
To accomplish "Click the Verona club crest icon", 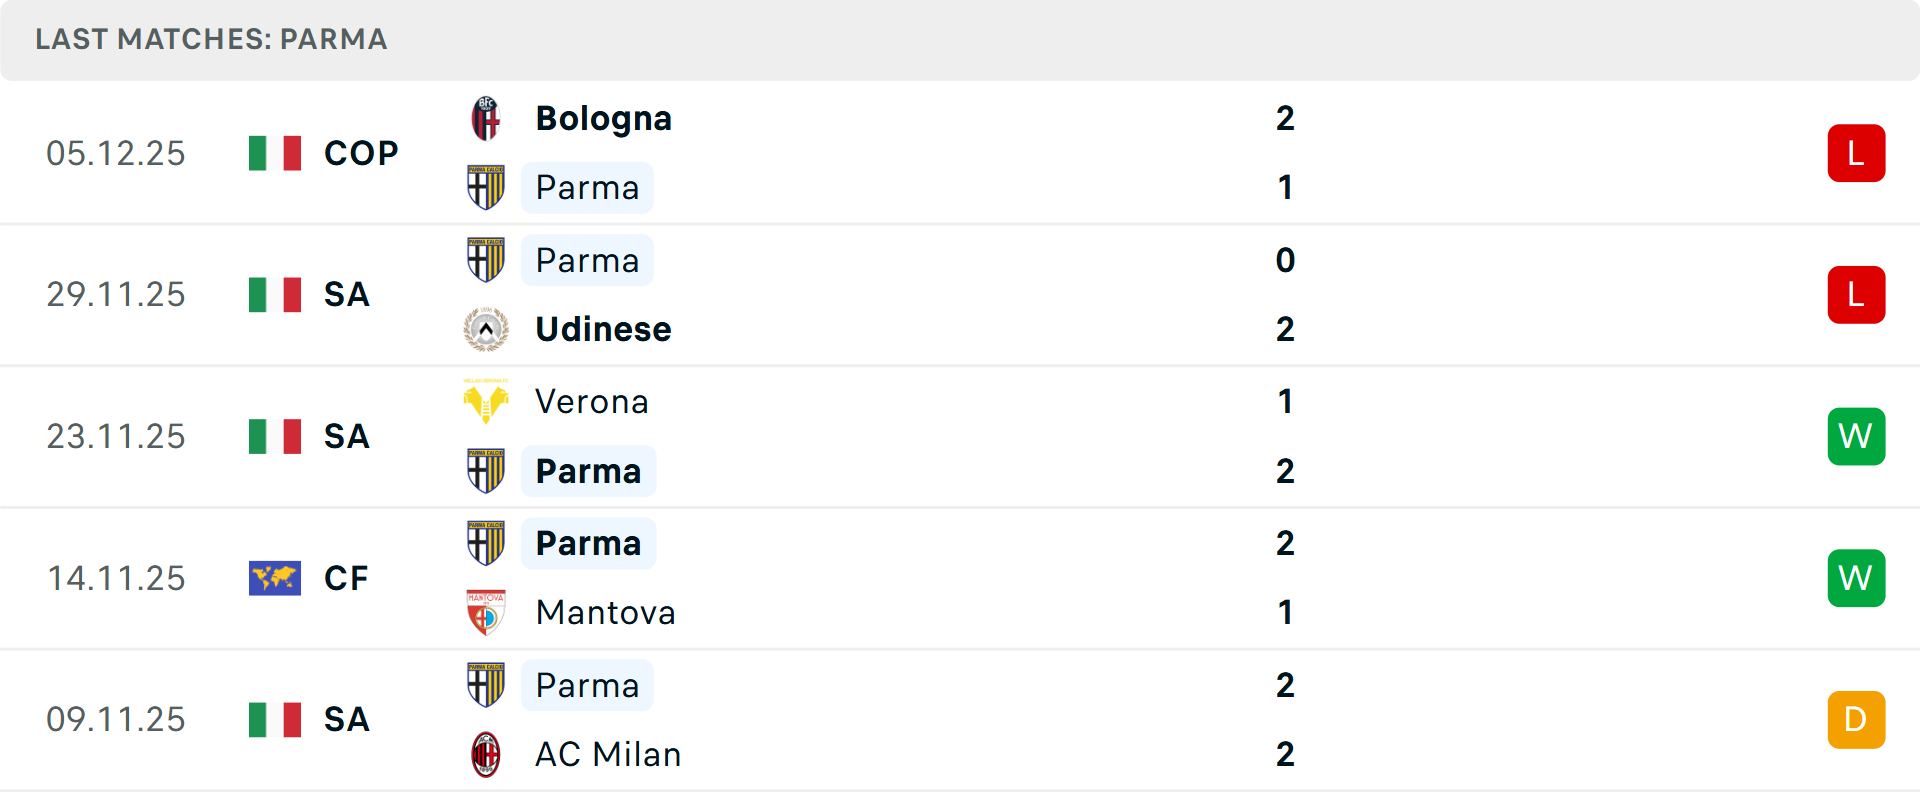I will [x=486, y=402].
